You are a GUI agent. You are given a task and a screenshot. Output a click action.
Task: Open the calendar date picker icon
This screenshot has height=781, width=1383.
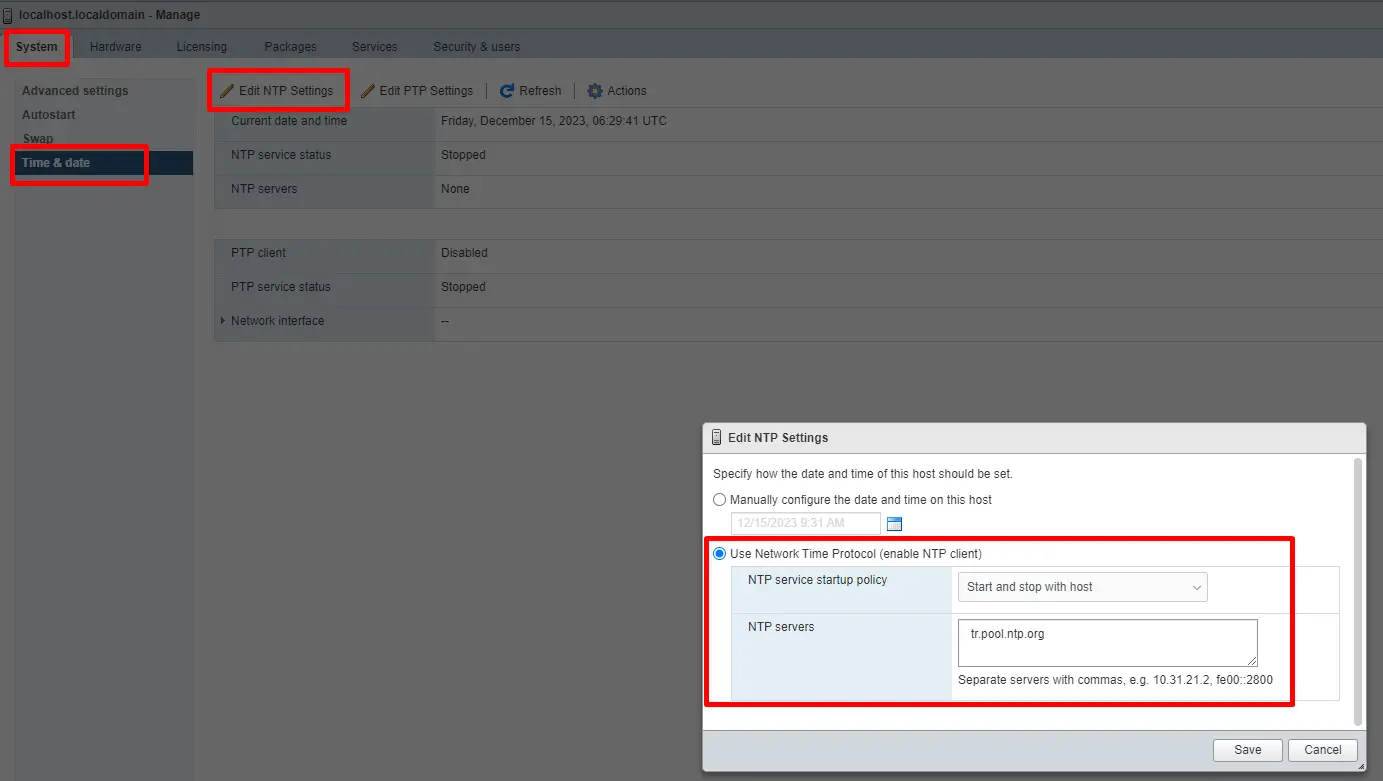coord(894,524)
